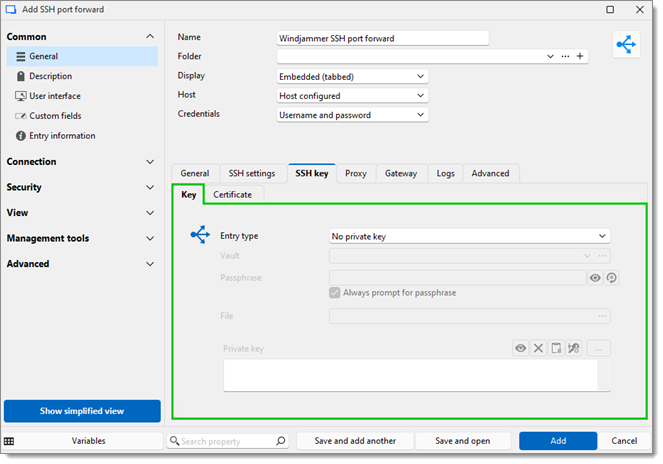Click the grid icon left of Variables
The height and width of the screenshot is (464, 663).
[x=9, y=441]
